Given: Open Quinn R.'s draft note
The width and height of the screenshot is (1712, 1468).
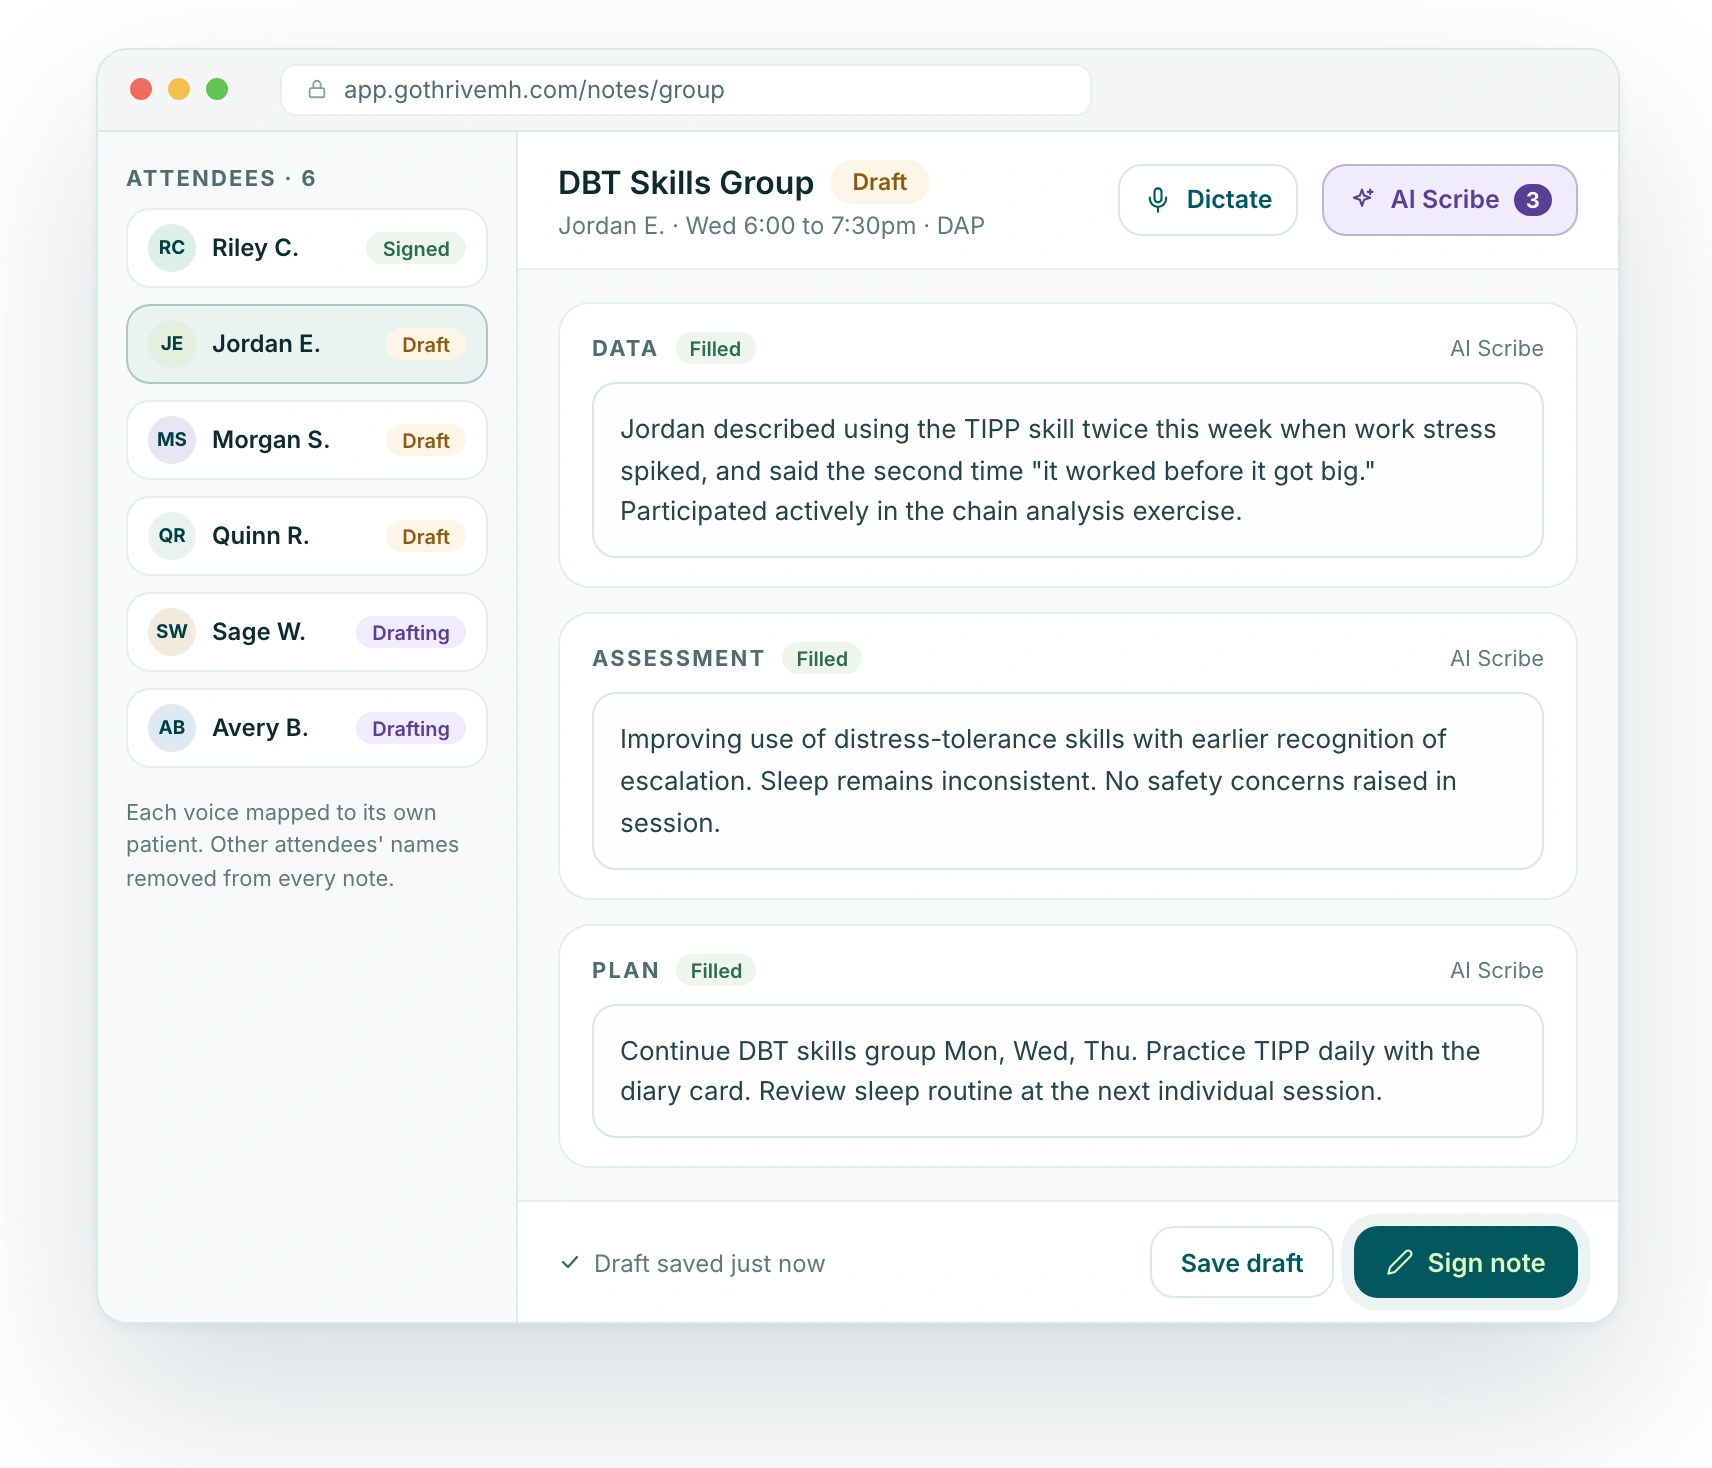Looking at the screenshot, I should coord(307,536).
